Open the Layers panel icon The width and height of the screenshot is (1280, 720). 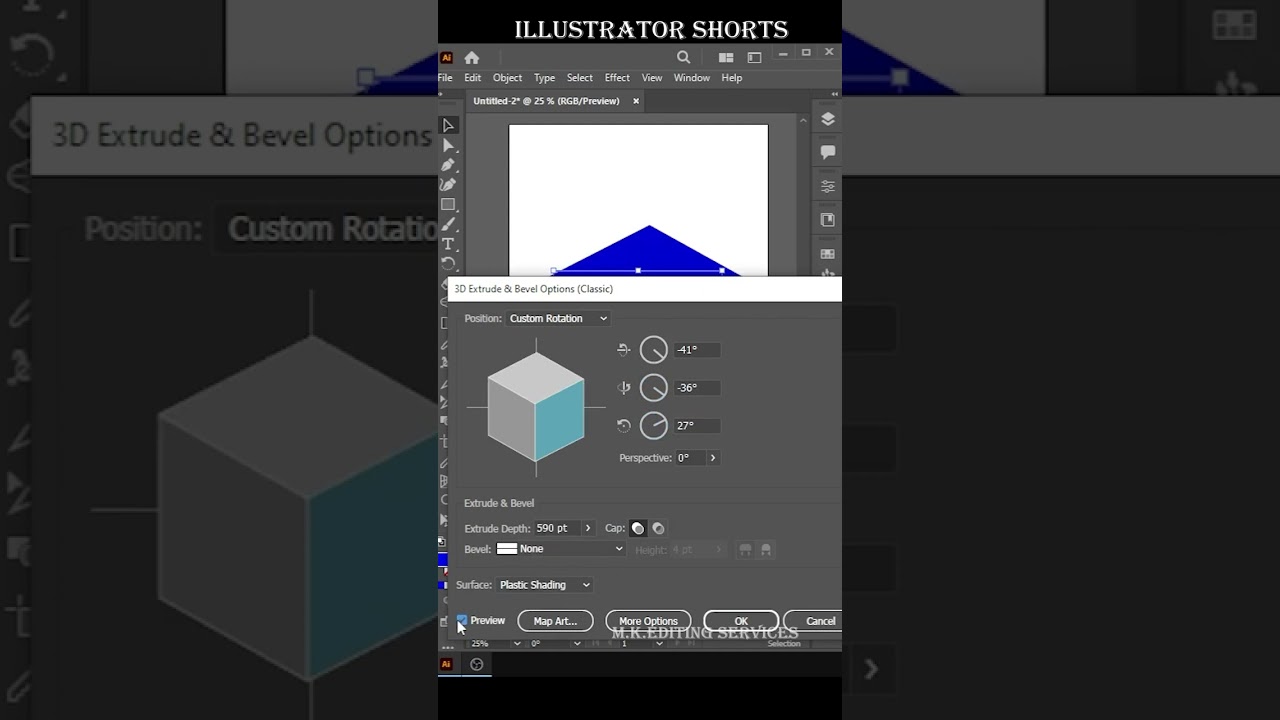[x=828, y=118]
